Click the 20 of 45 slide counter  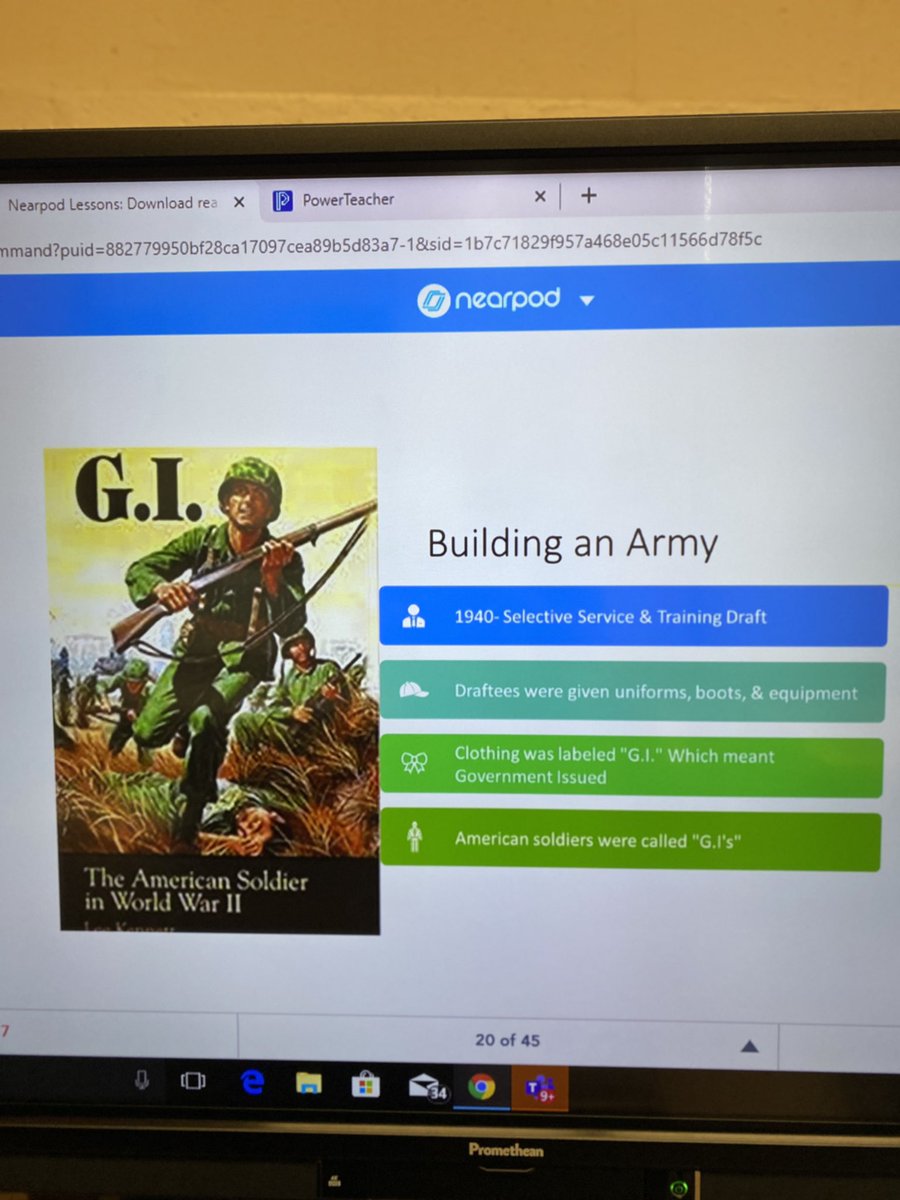coord(507,1040)
